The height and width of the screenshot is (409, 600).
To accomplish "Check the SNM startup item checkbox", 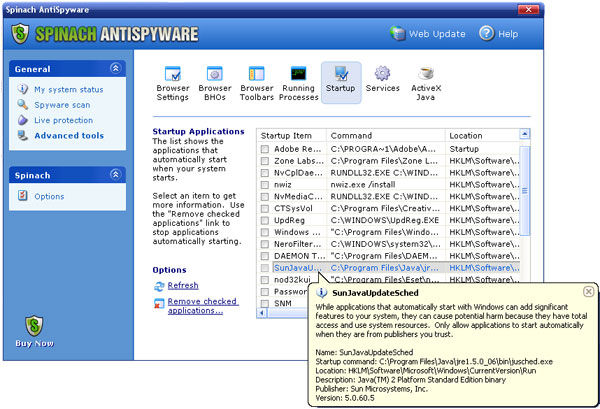I will (x=264, y=303).
